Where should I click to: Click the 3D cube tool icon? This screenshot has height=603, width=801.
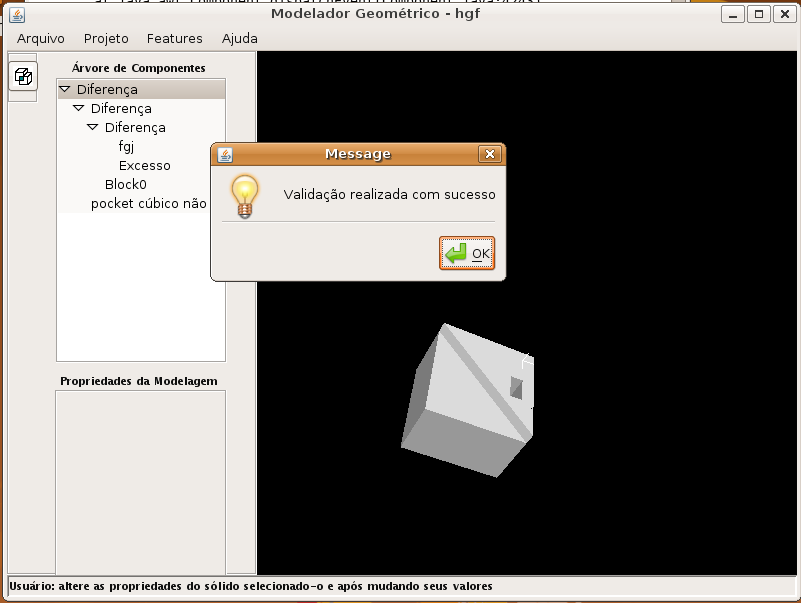pyautogui.click(x=23, y=75)
